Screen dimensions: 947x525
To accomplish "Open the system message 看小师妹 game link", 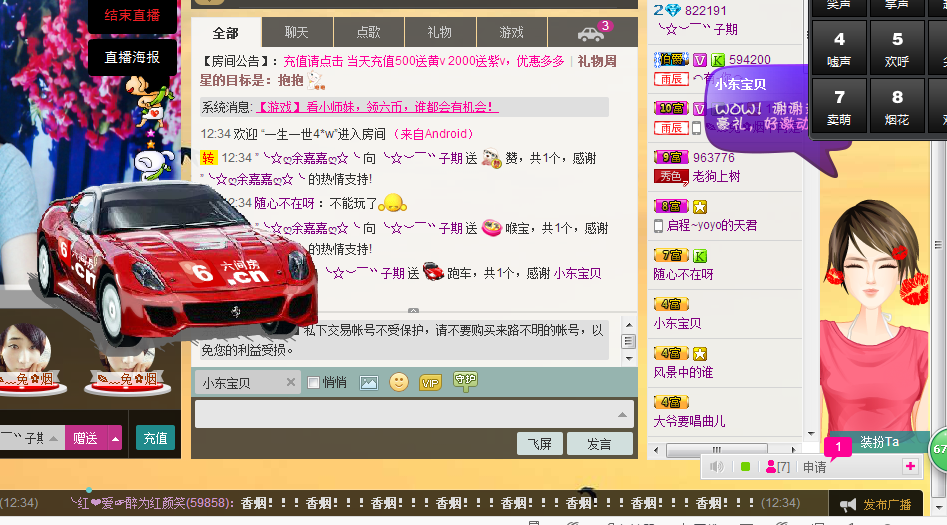I will [377, 107].
